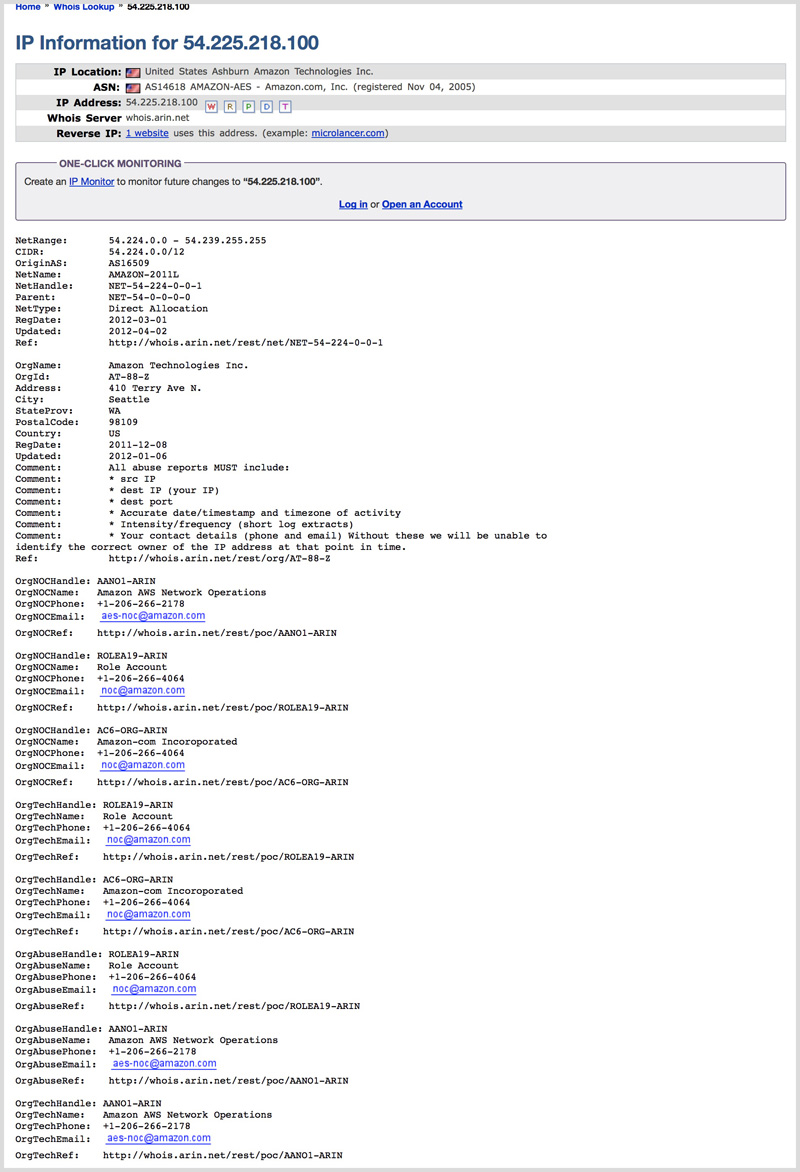Open the microlancer.com example link
This screenshot has height=1172, width=800.
pos(348,133)
